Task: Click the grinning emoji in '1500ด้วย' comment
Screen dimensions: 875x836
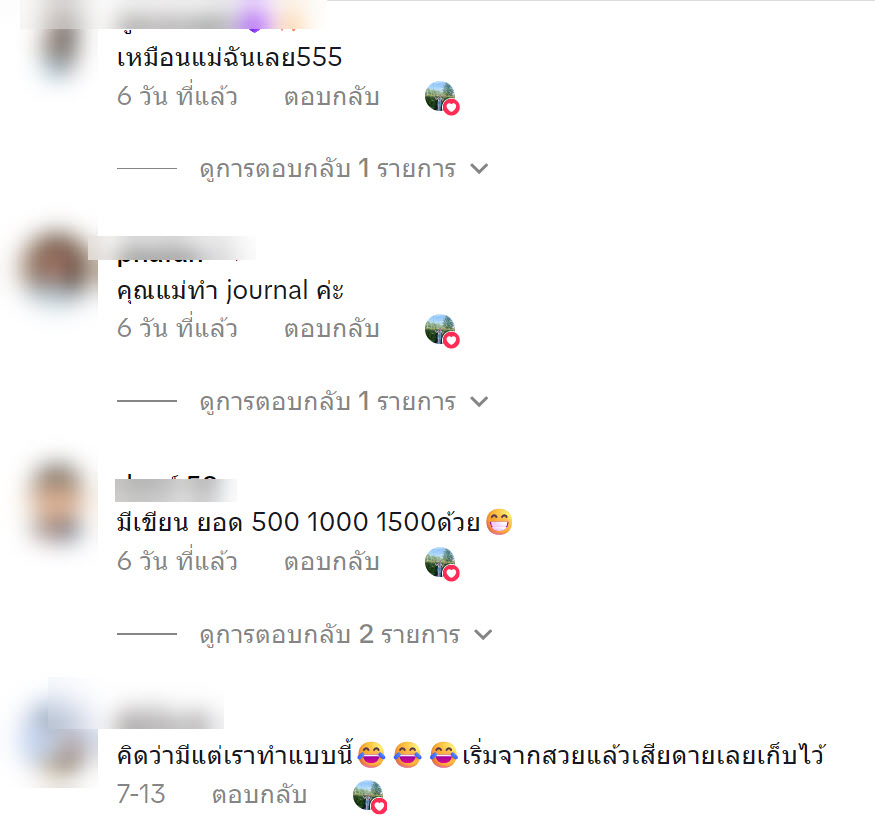Action: point(499,522)
